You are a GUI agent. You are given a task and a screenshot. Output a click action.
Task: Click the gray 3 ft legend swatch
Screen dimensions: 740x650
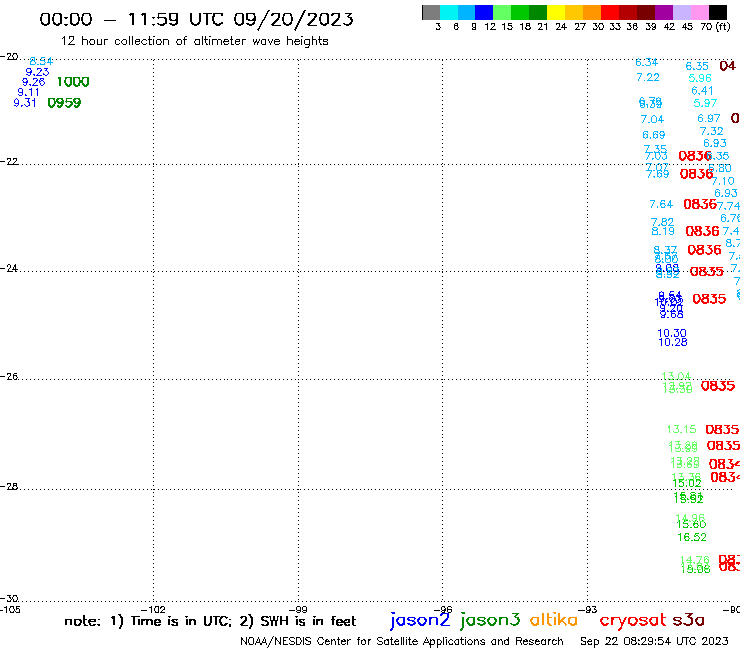coord(431,12)
